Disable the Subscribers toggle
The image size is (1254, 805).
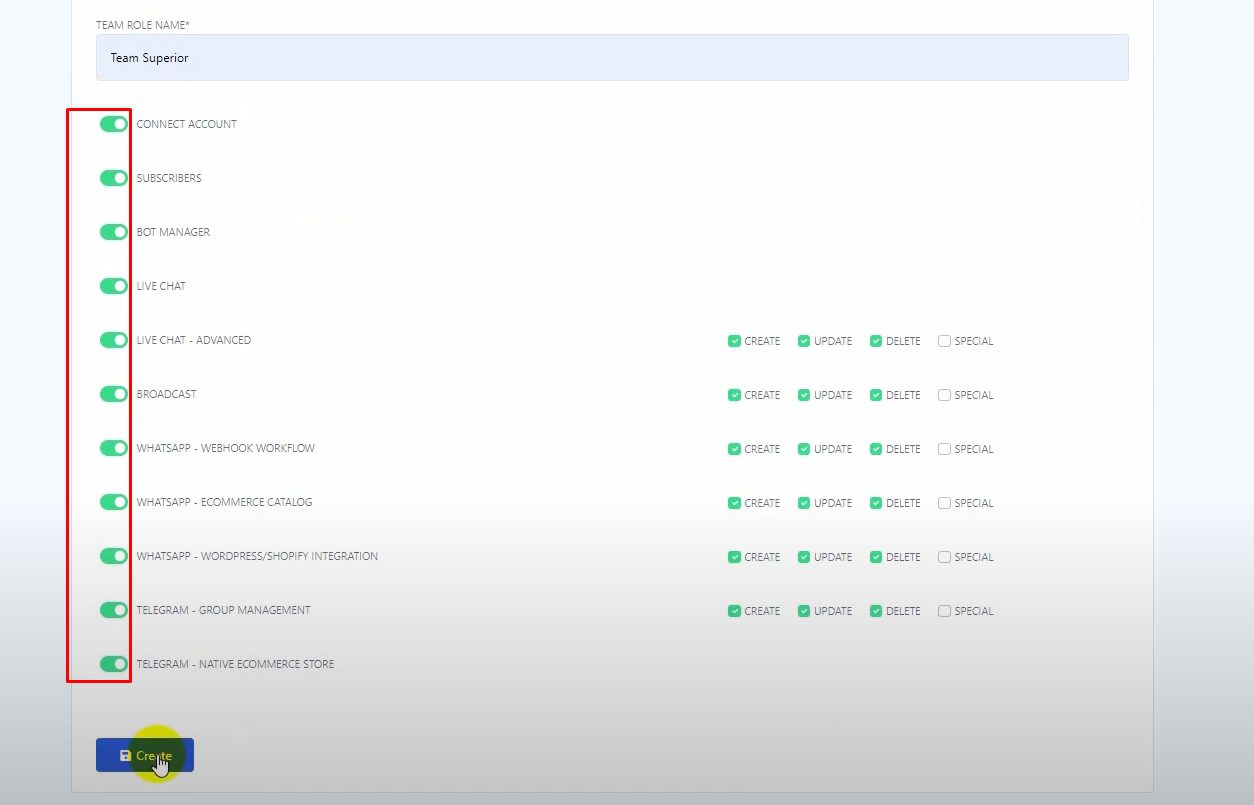[x=114, y=178]
